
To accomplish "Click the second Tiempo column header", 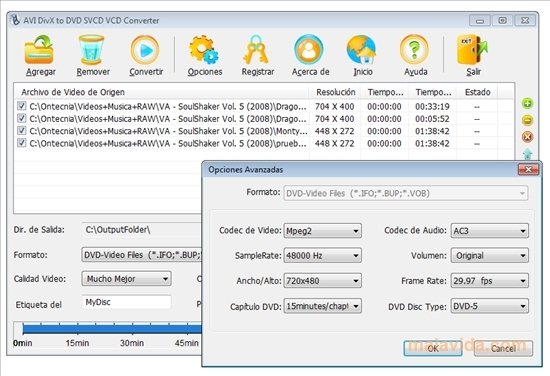I will [x=433, y=92].
